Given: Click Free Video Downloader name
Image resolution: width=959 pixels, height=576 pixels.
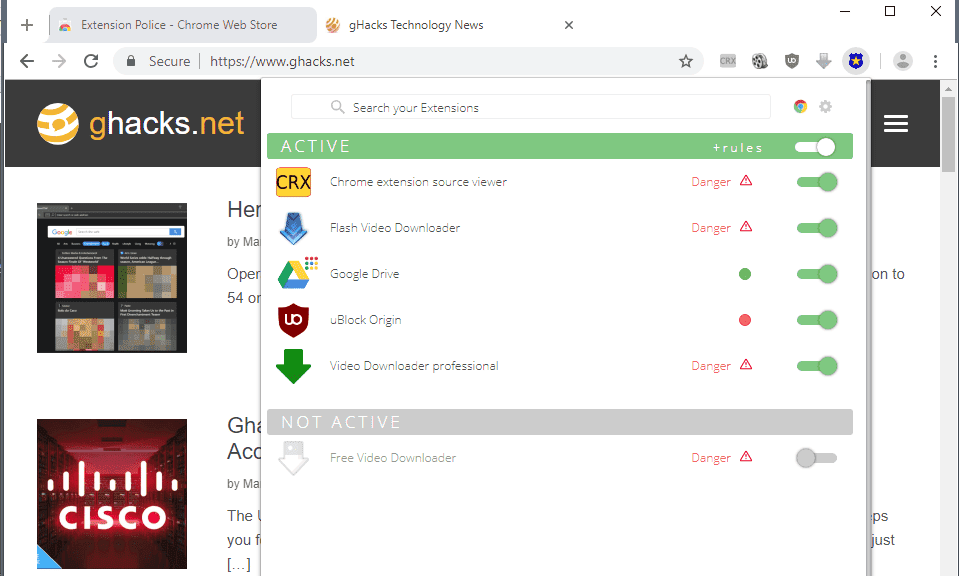Looking at the screenshot, I should [x=393, y=458].
